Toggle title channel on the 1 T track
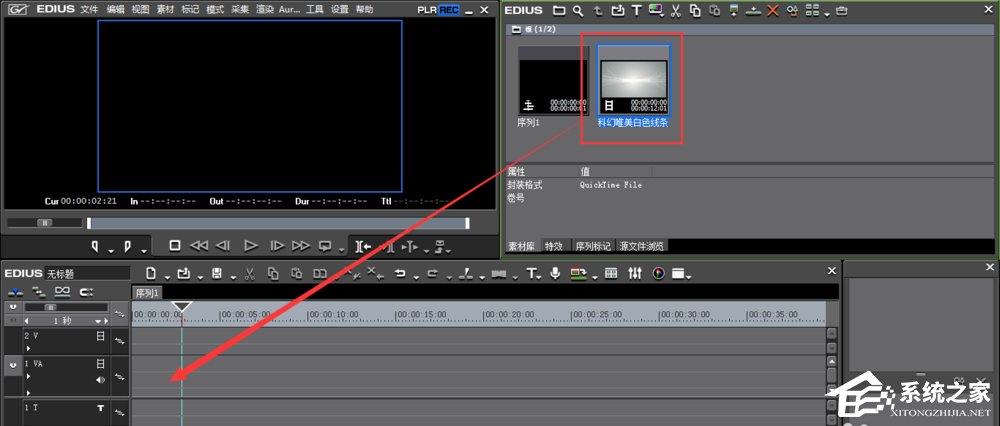Viewport: 1000px width, 426px height. point(100,409)
